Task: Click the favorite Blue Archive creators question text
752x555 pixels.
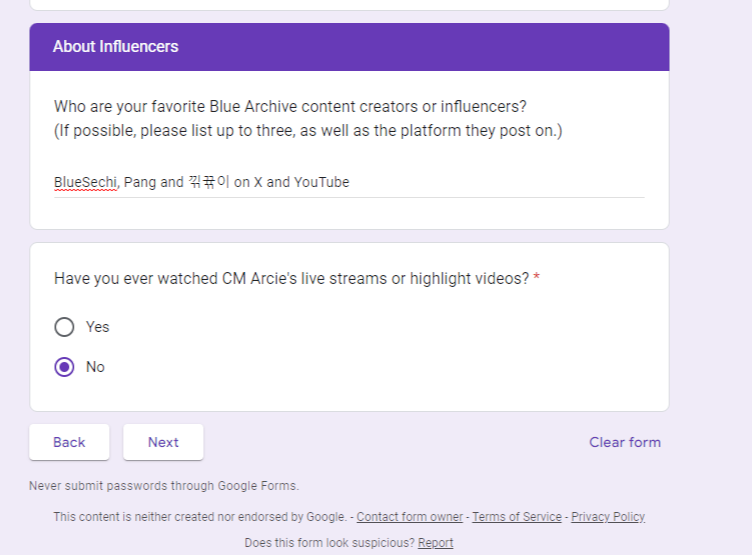Action: tap(308, 118)
